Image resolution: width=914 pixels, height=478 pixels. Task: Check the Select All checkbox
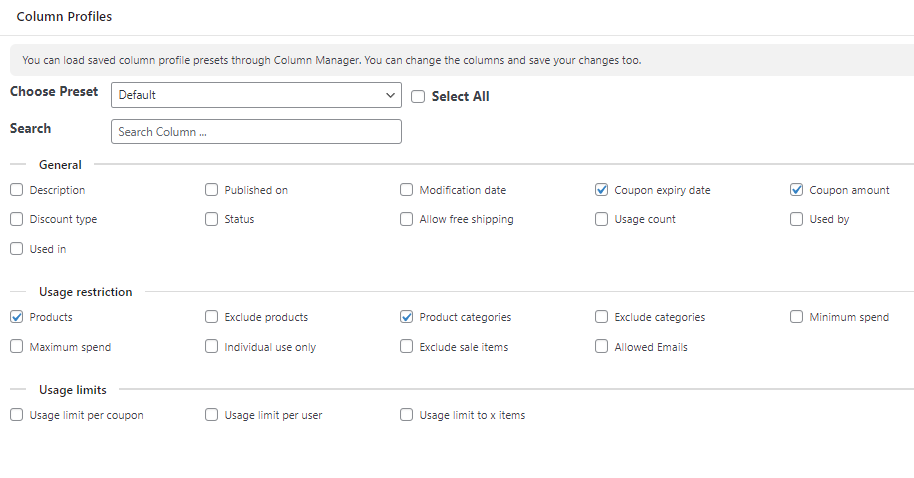click(x=418, y=97)
